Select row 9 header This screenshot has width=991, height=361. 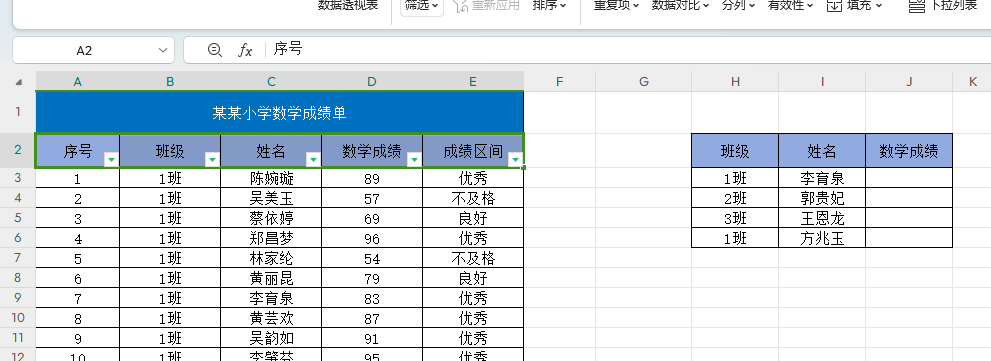18,298
